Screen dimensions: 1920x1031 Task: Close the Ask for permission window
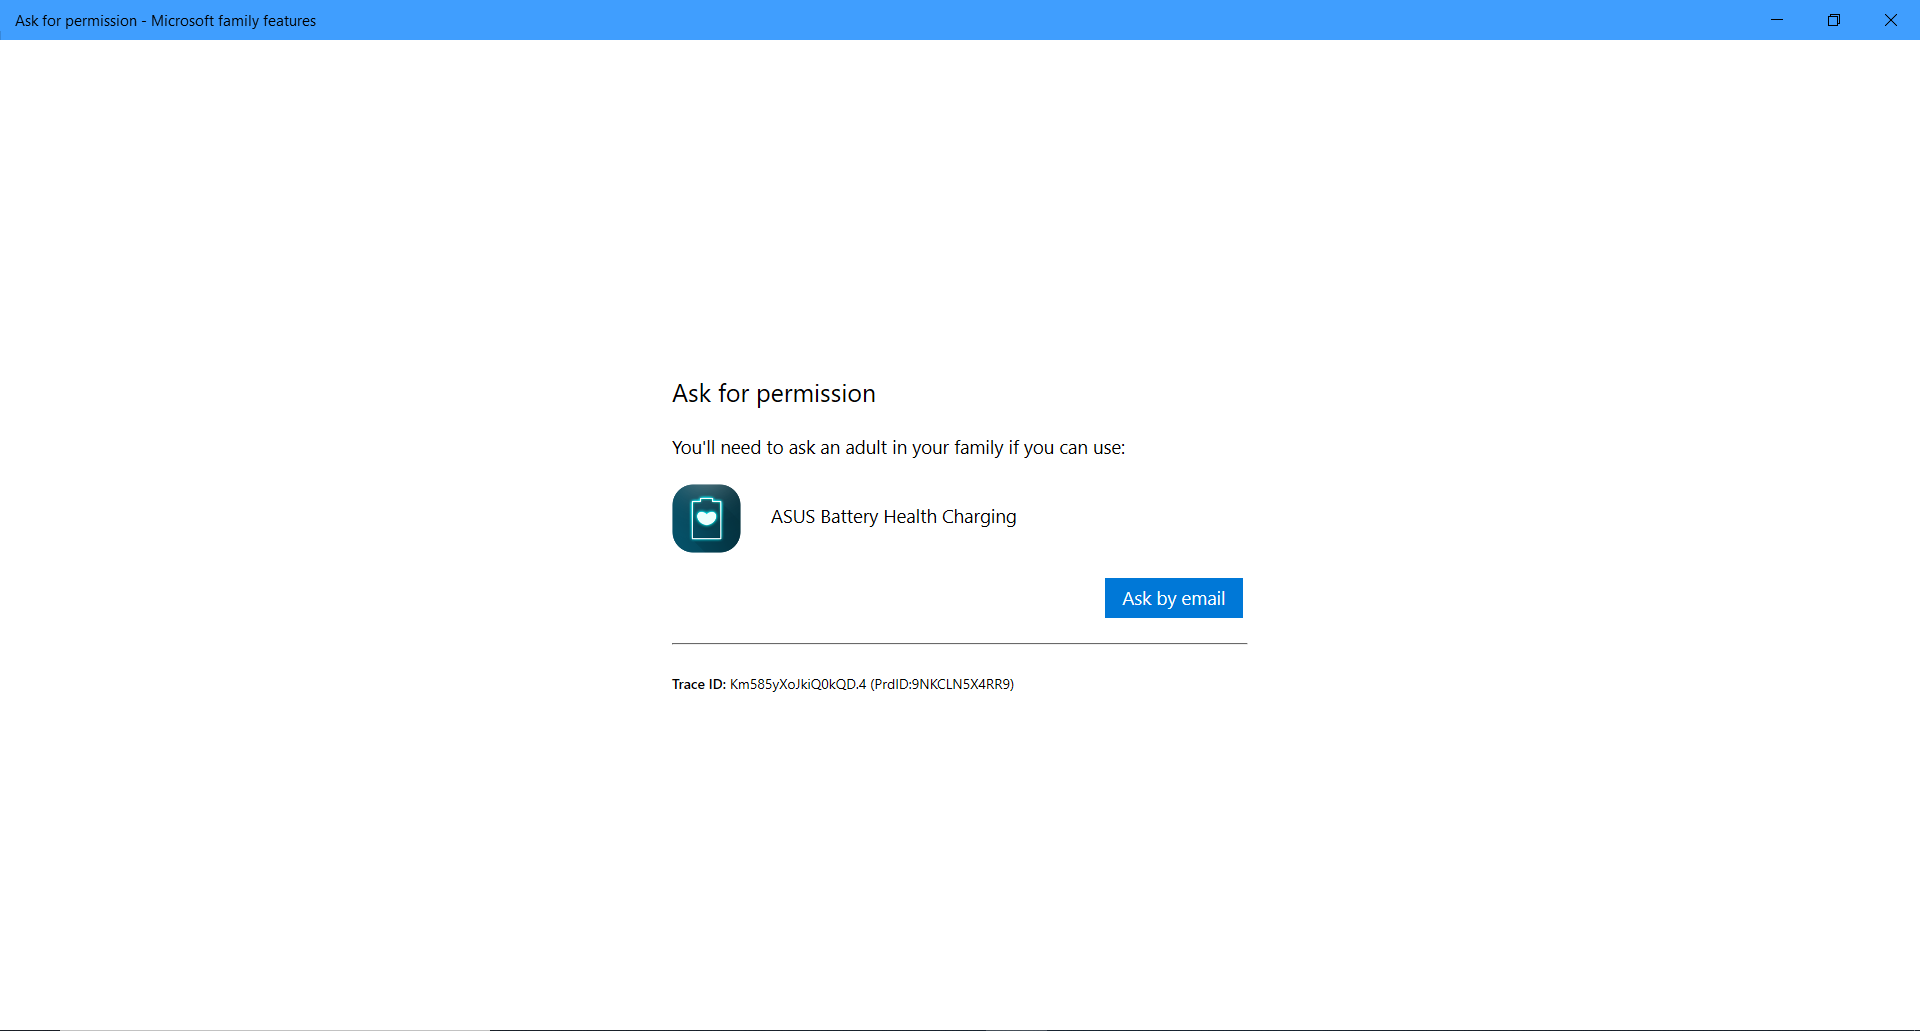[x=1891, y=20]
